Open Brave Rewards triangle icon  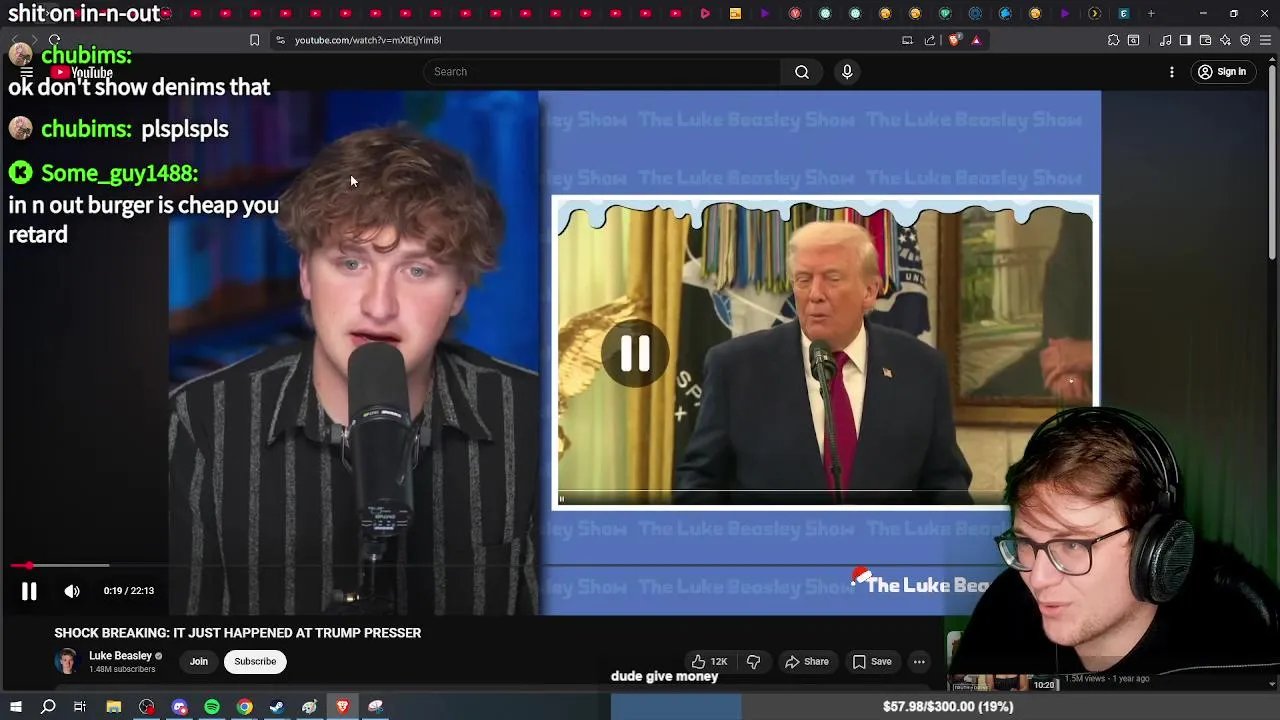tap(976, 40)
